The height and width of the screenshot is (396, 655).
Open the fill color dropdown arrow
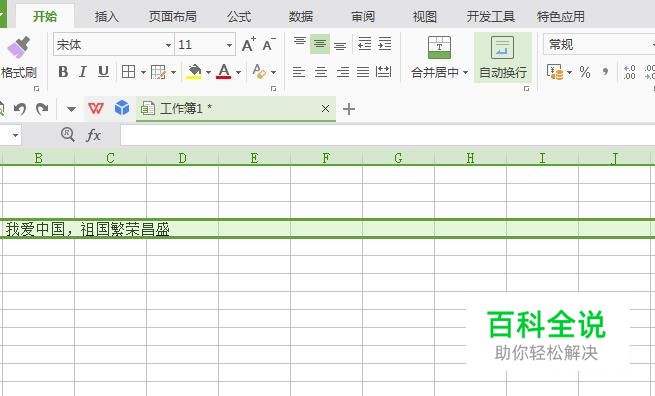(x=208, y=73)
